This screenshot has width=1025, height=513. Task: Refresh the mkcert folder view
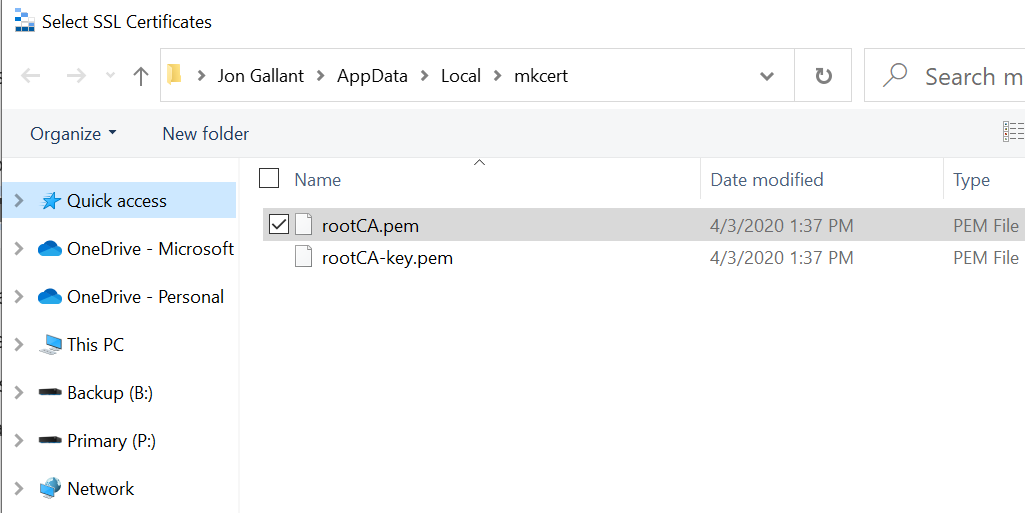824,76
